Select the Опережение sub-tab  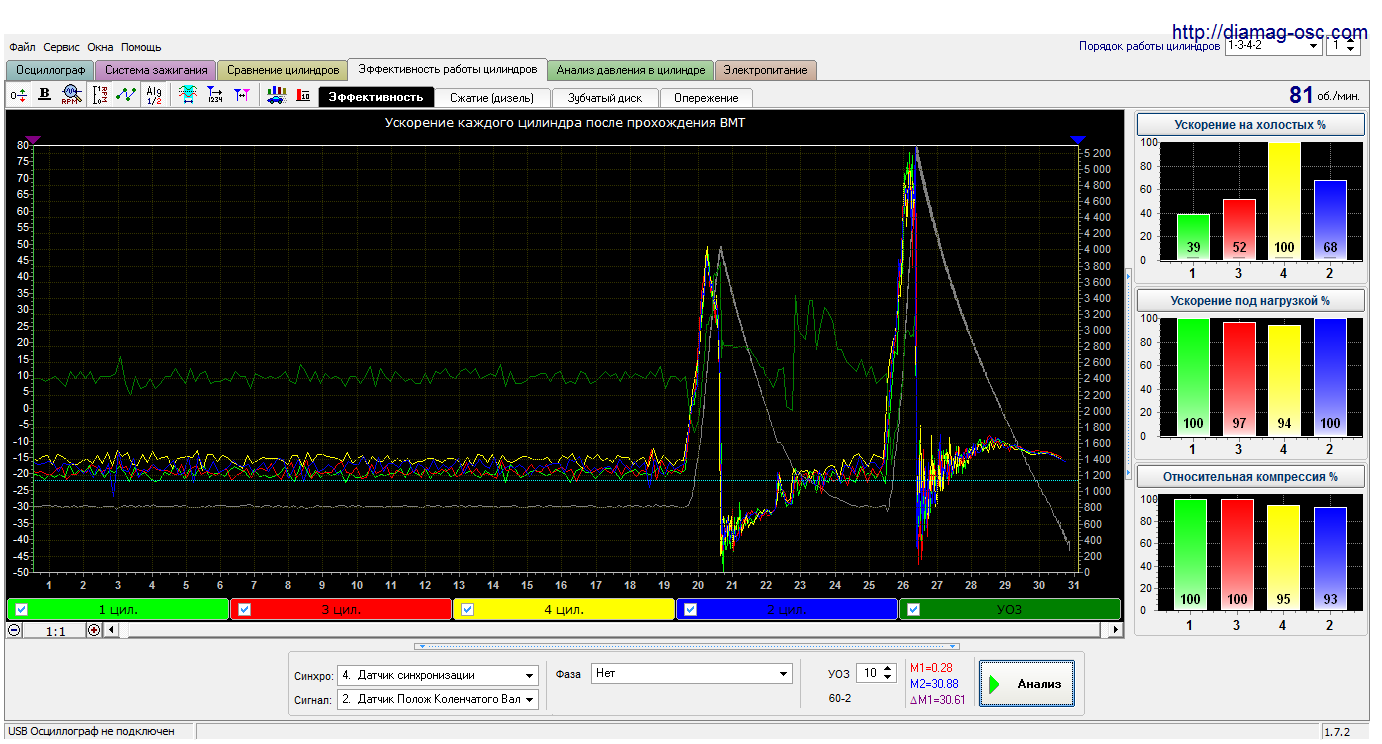[x=706, y=98]
